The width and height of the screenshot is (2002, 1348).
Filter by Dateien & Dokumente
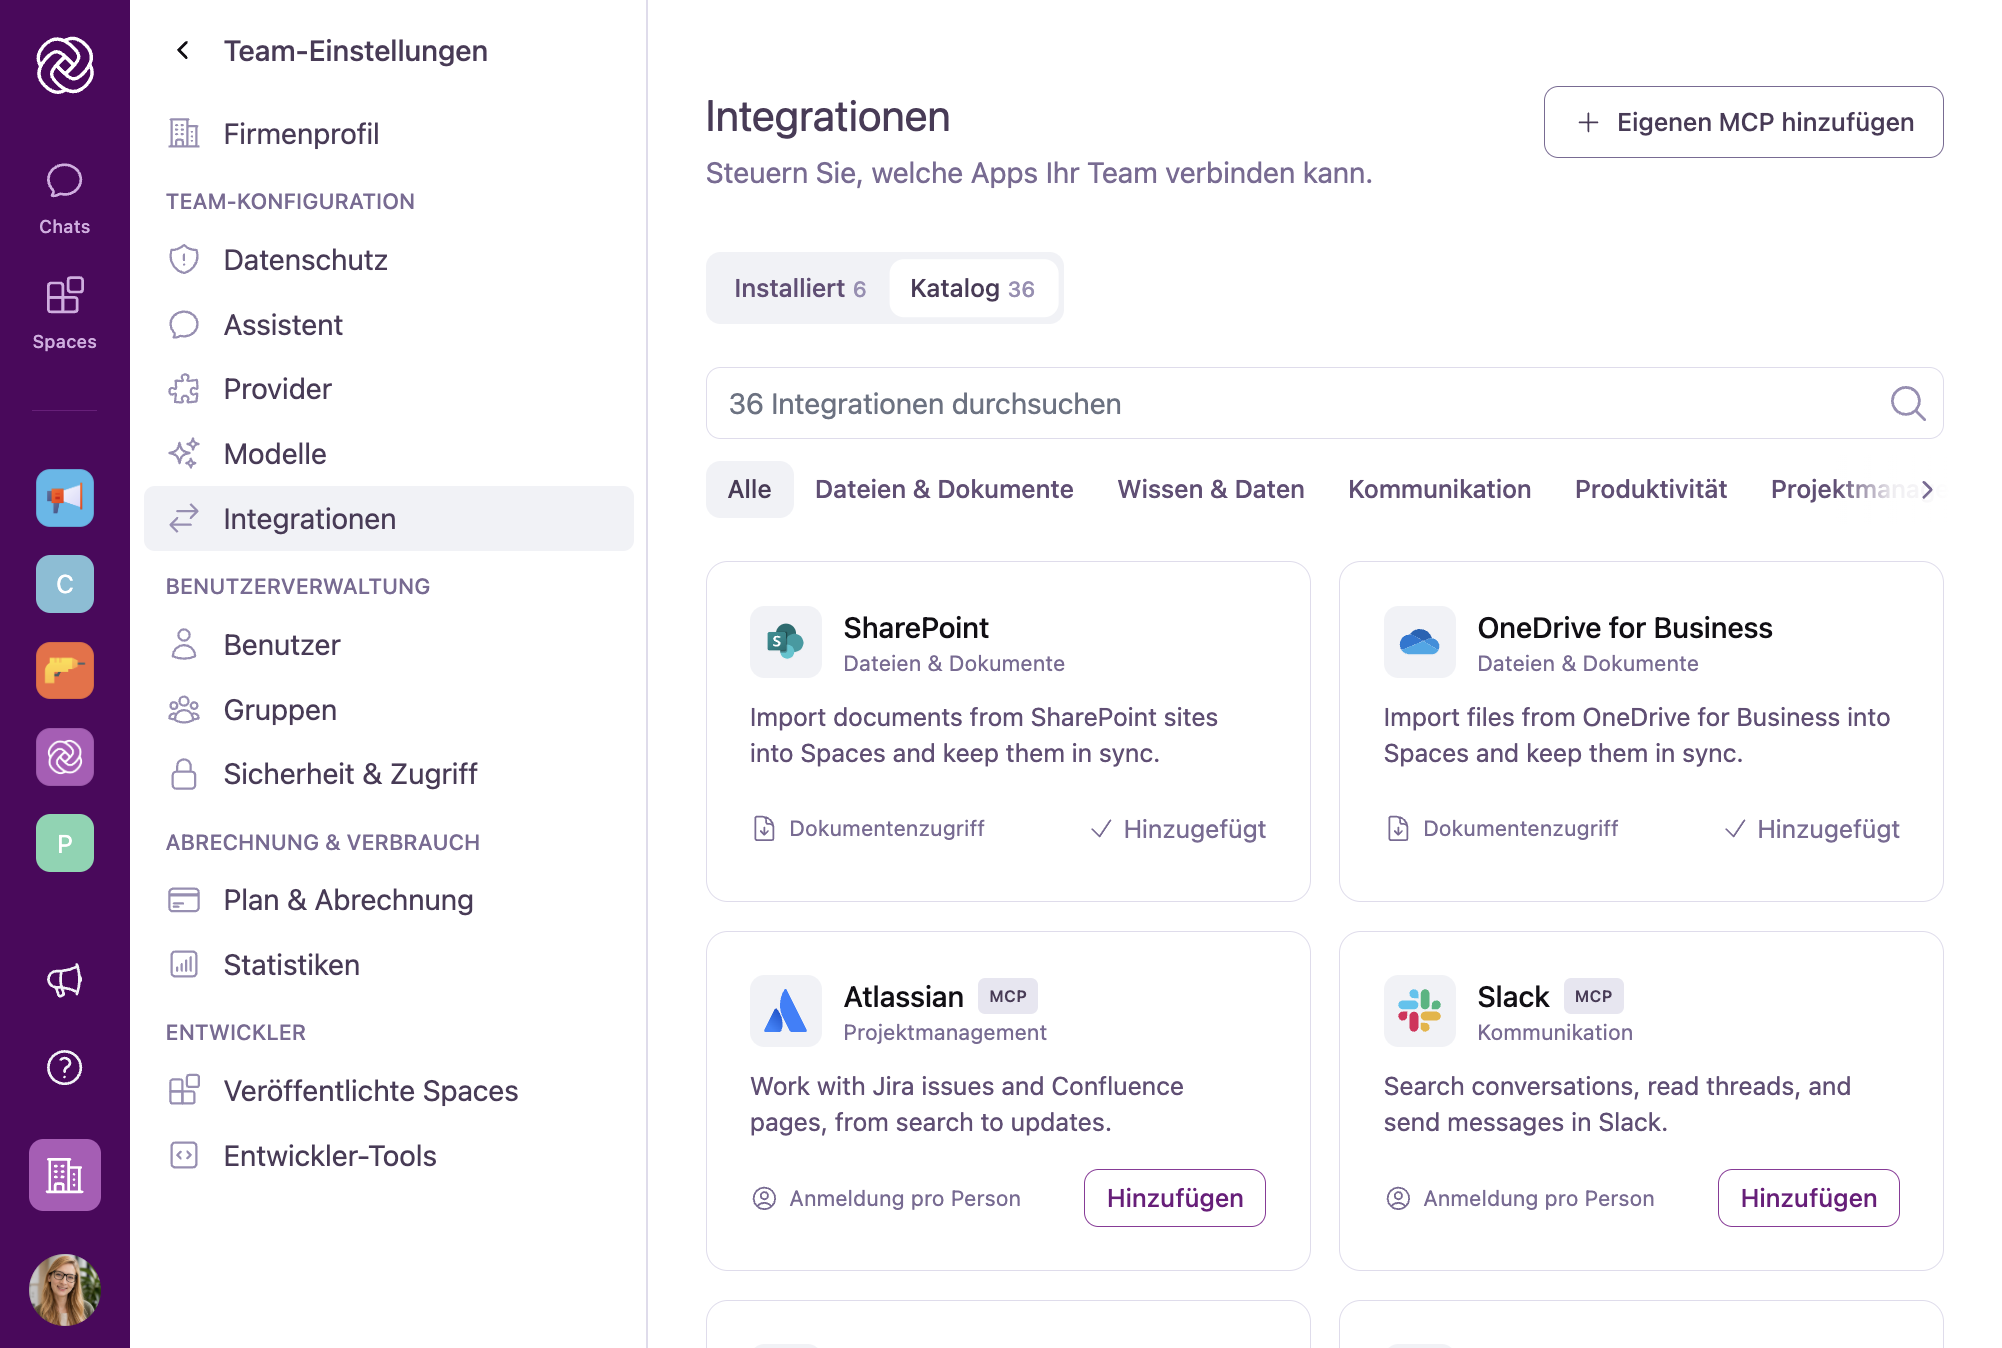tap(944, 489)
